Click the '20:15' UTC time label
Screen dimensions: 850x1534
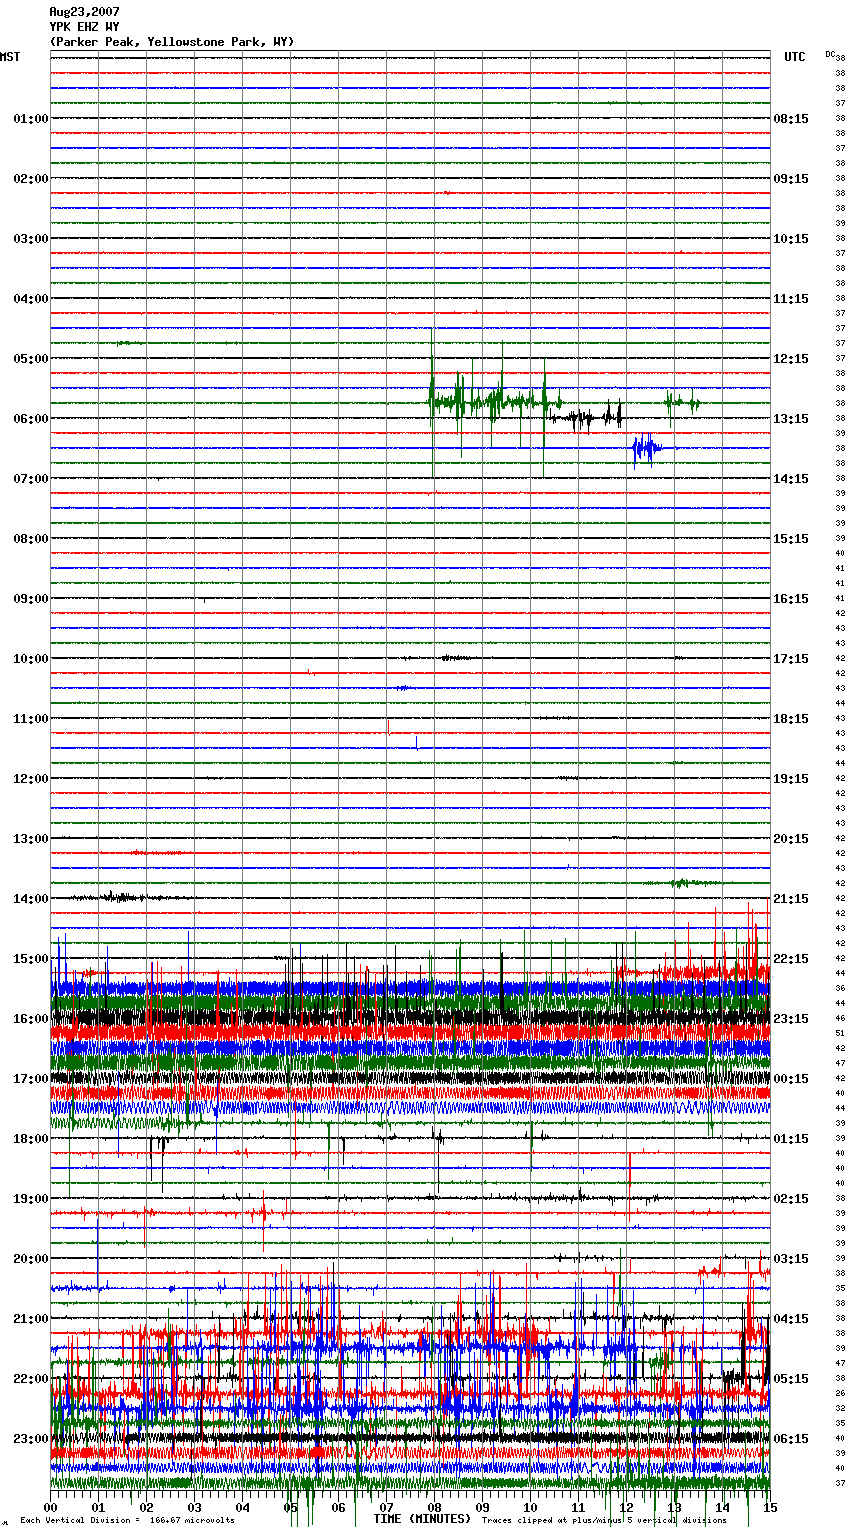click(791, 839)
